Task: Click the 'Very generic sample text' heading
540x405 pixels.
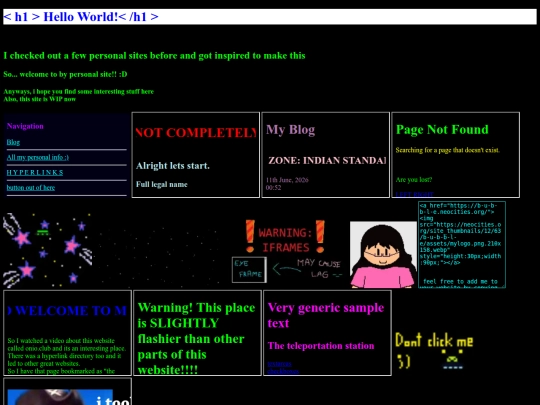Action: click(x=326, y=315)
